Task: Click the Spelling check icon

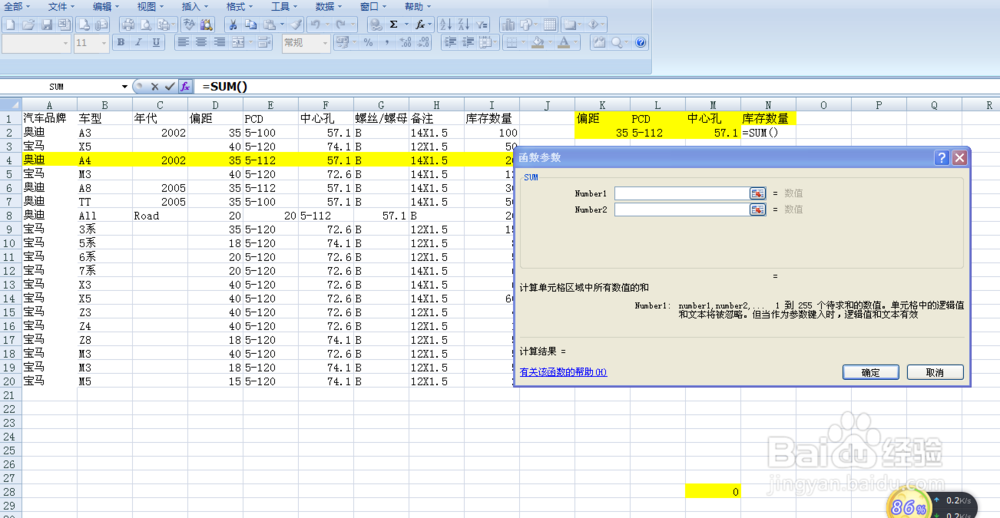Action: (x=189, y=25)
